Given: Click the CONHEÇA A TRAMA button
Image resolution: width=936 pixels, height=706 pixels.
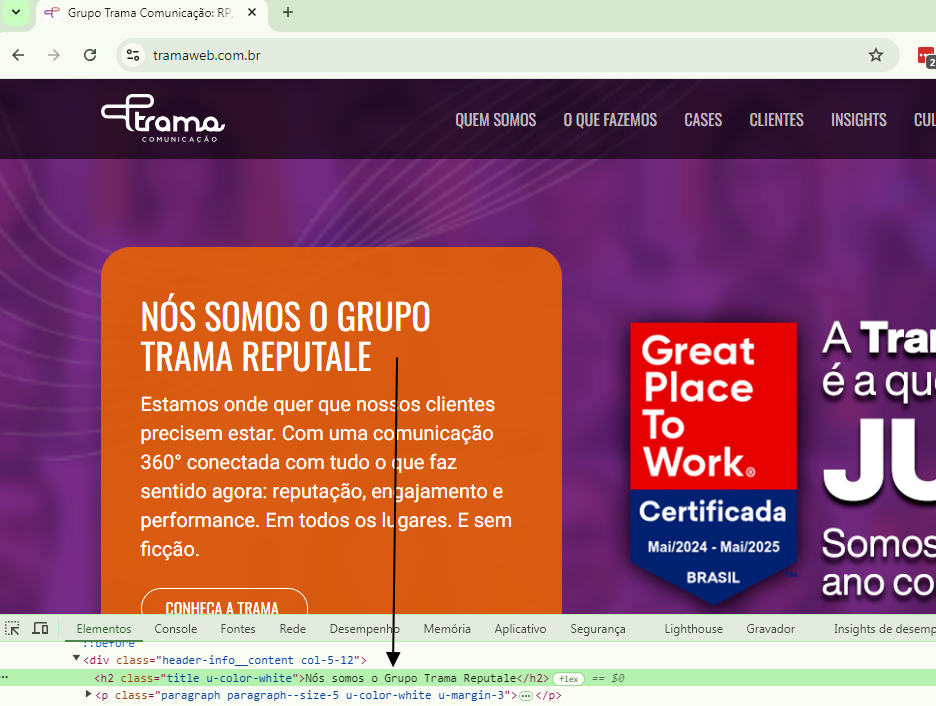Looking at the screenshot, I should click(x=224, y=603).
